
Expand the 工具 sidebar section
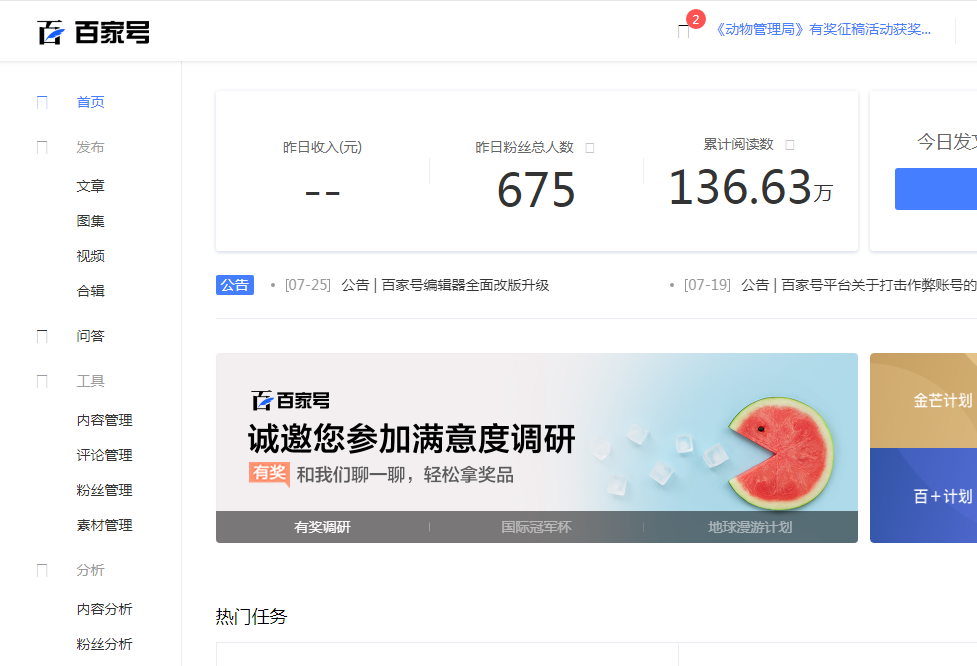90,381
